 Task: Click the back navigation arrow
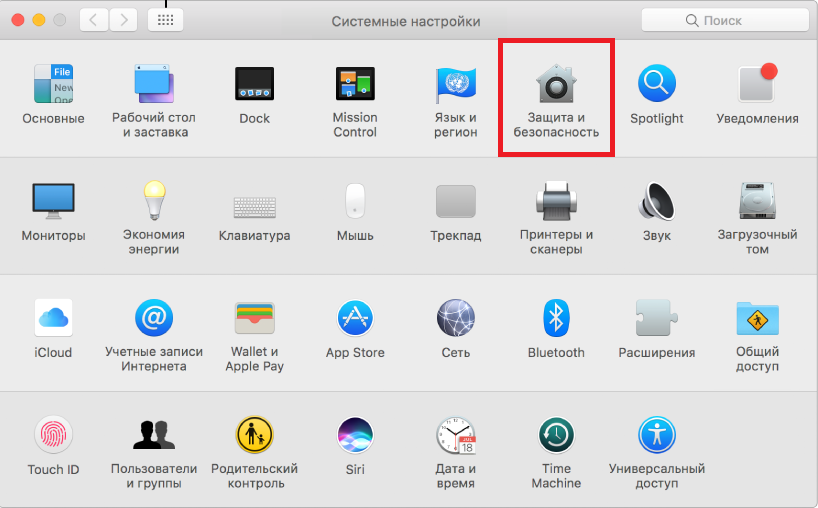(94, 20)
